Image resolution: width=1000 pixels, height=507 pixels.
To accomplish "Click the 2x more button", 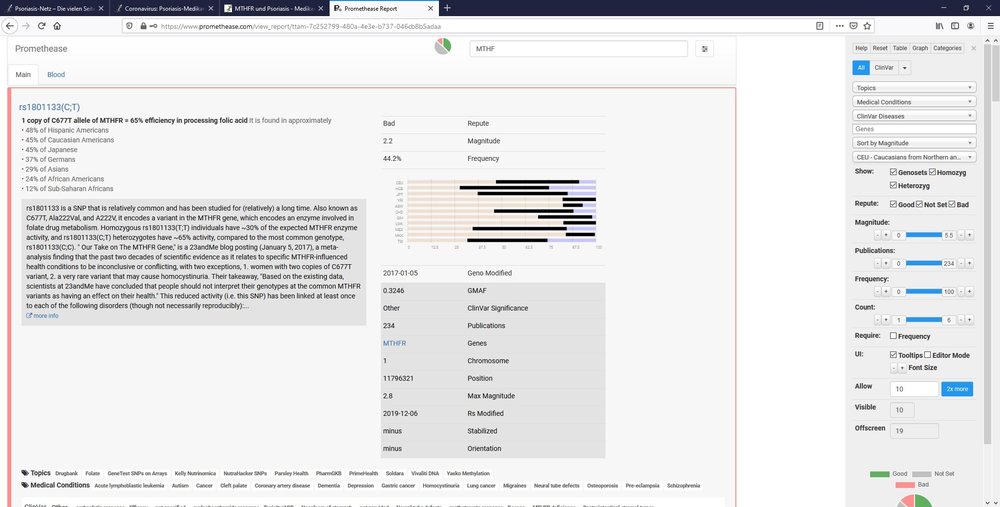I will click(956, 388).
